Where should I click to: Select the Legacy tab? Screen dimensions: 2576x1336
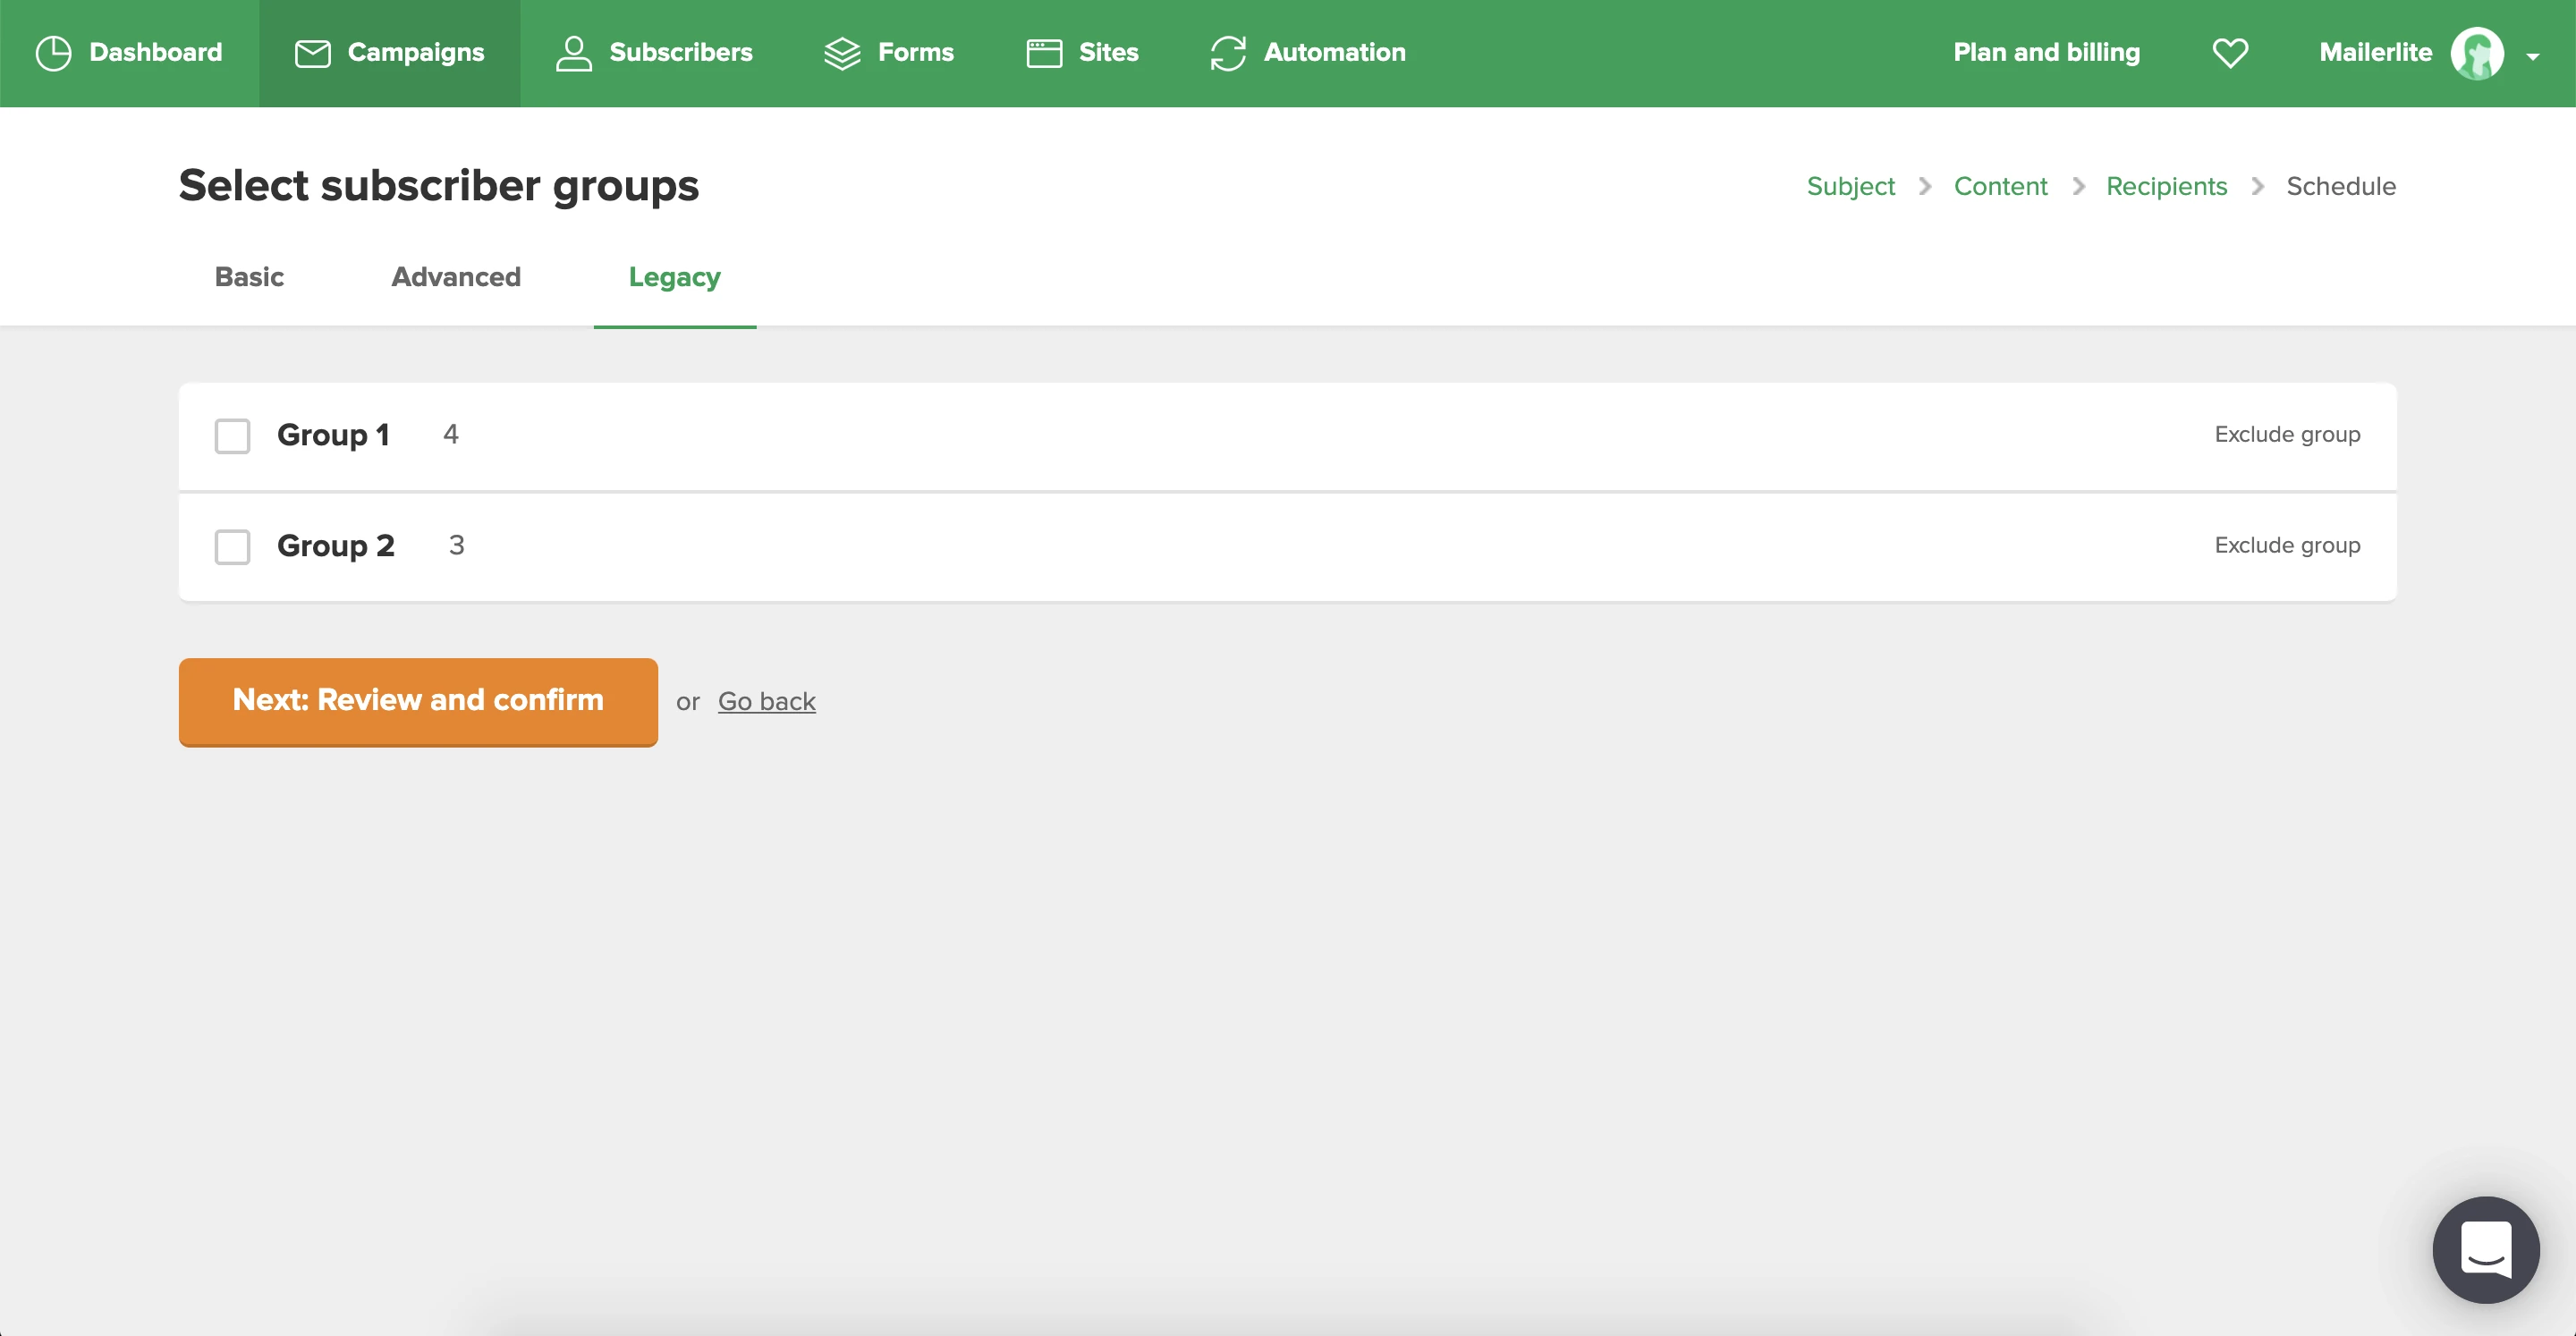point(674,277)
